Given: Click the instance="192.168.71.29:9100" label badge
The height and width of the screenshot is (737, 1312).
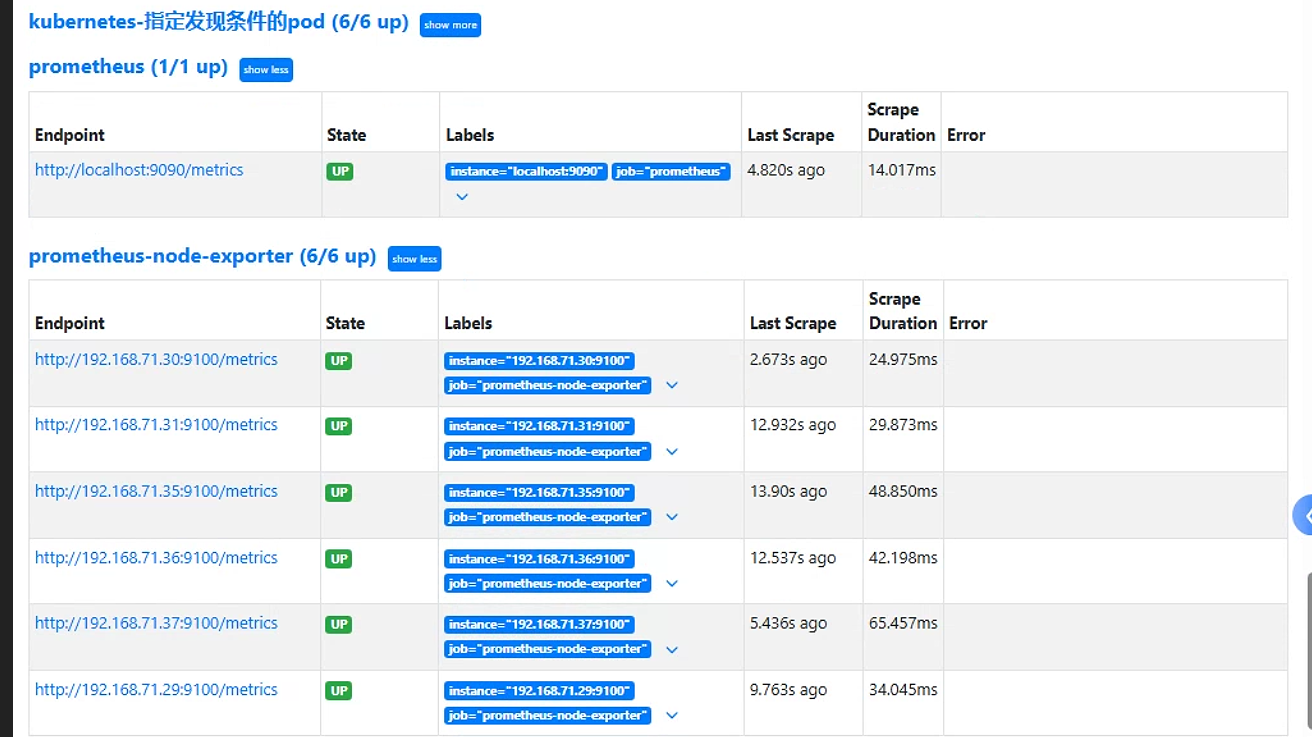Looking at the screenshot, I should (x=540, y=691).
